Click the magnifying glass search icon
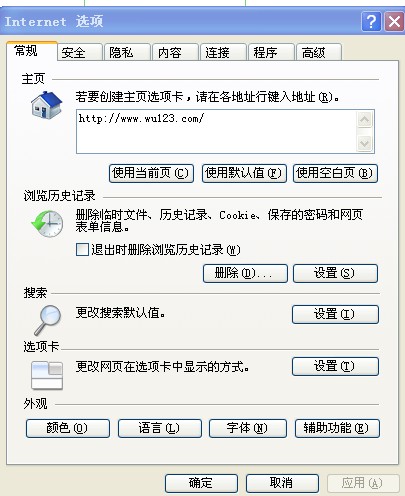This screenshot has height=496, width=405. click(x=47, y=320)
